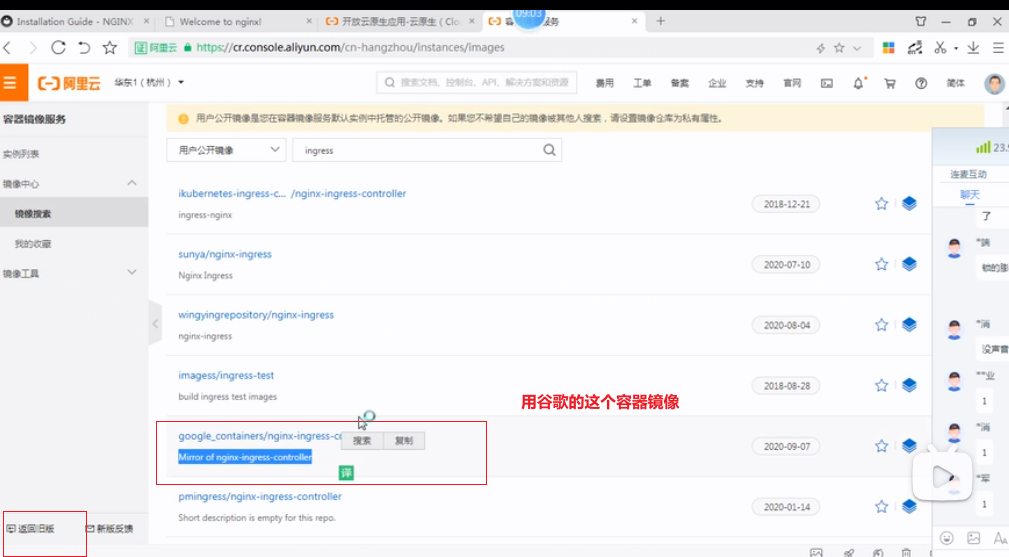Click the browser forward arrow
This screenshot has width=1009, height=557.
point(32,48)
